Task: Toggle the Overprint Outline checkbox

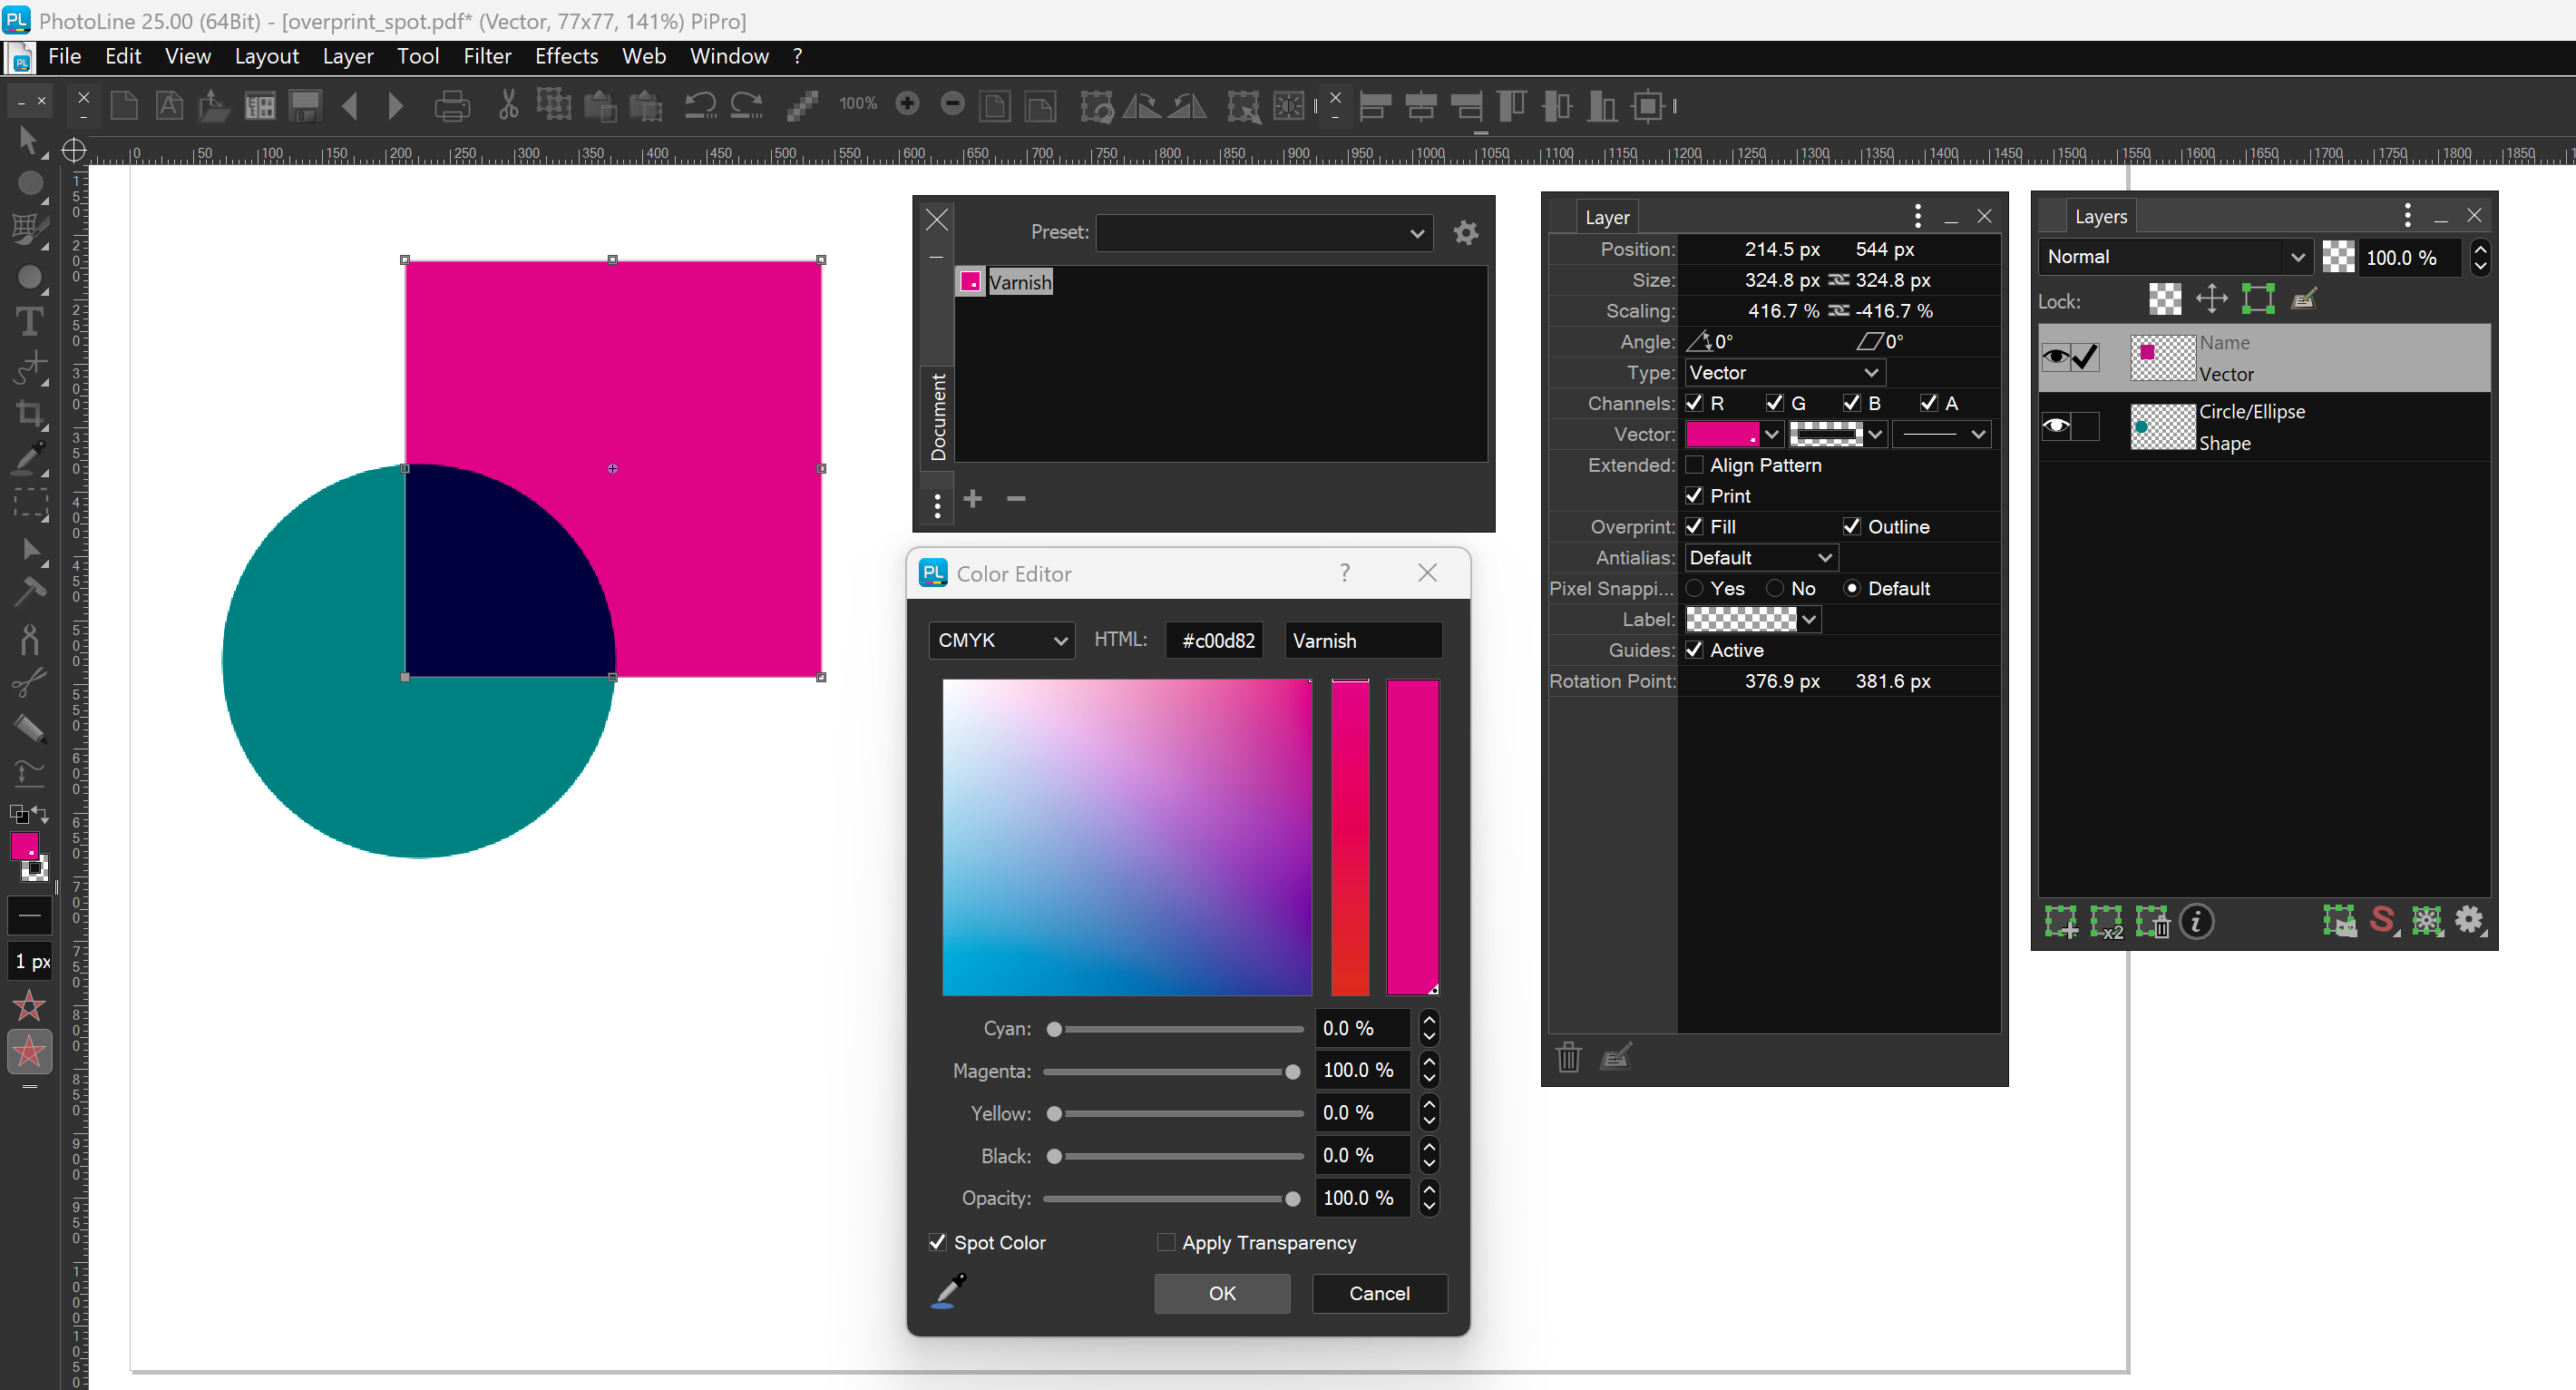Action: click(x=1852, y=526)
